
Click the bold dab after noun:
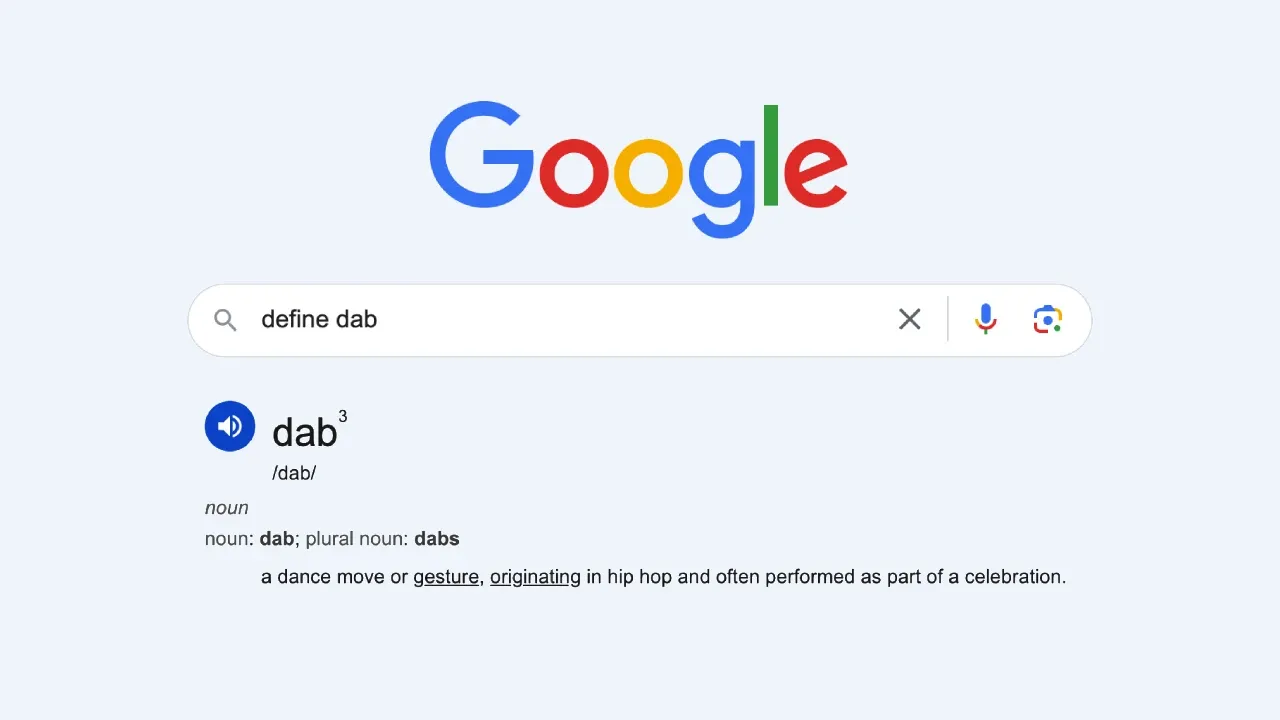(277, 538)
